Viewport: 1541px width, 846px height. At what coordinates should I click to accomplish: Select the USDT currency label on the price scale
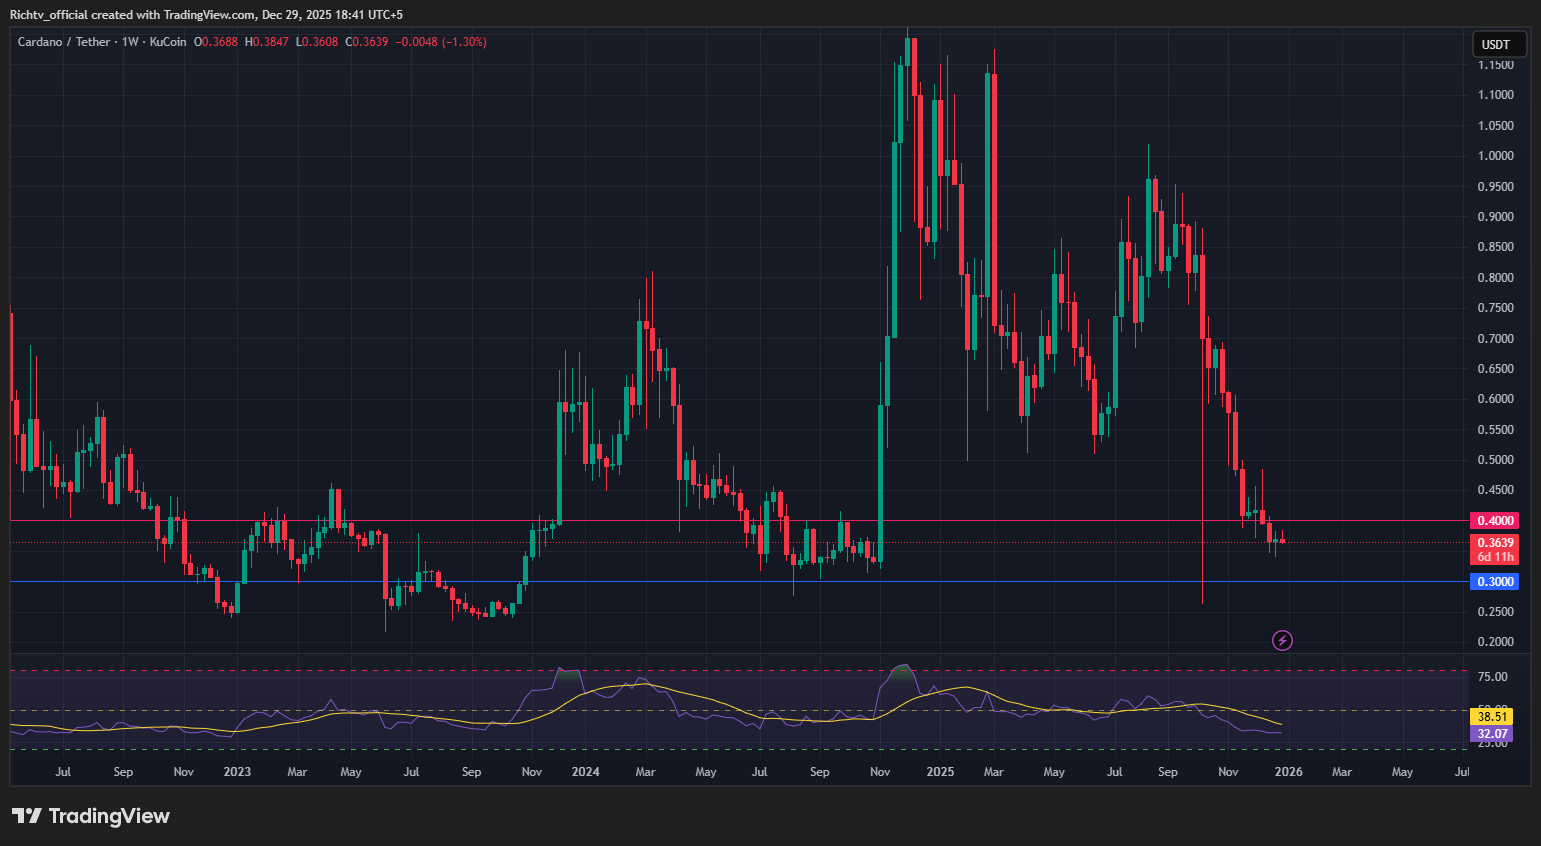1499,44
